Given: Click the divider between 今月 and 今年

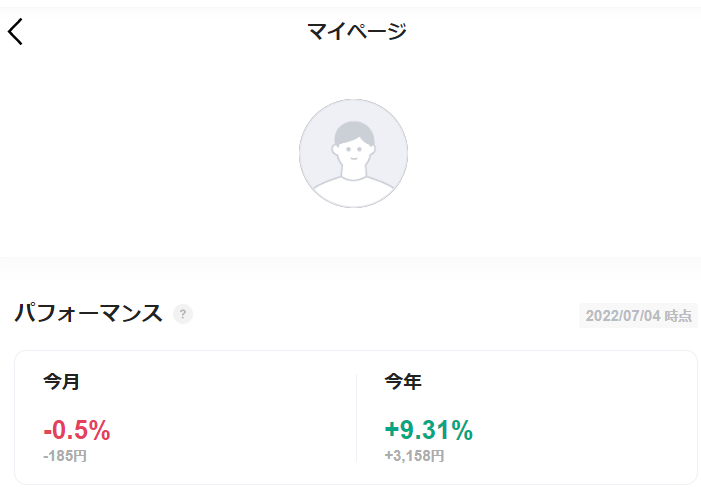Looking at the screenshot, I should point(356,418).
